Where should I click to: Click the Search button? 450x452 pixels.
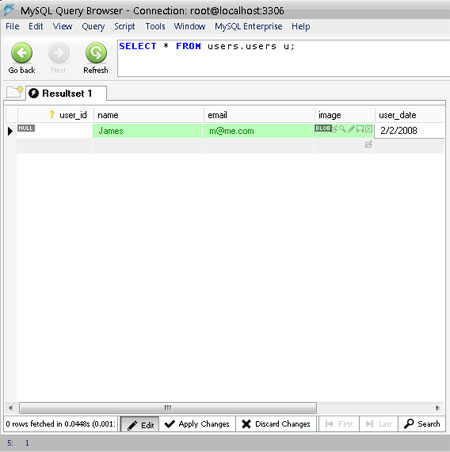click(422, 424)
